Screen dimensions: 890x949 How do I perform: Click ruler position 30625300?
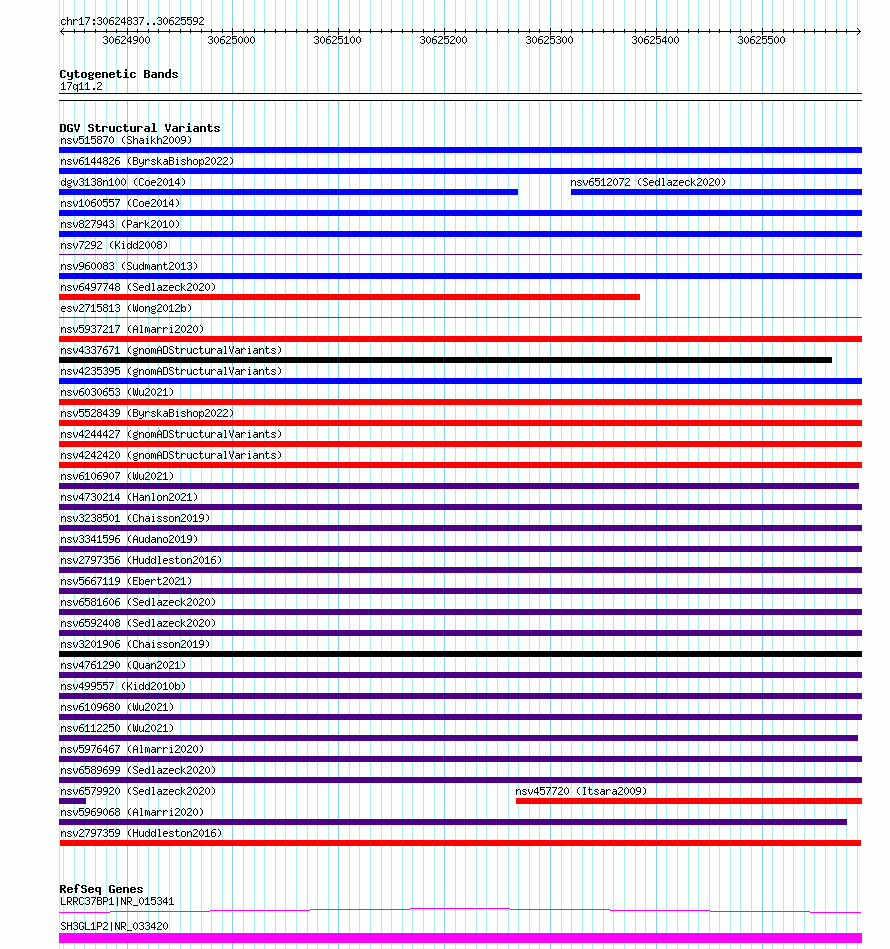[549, 40]
